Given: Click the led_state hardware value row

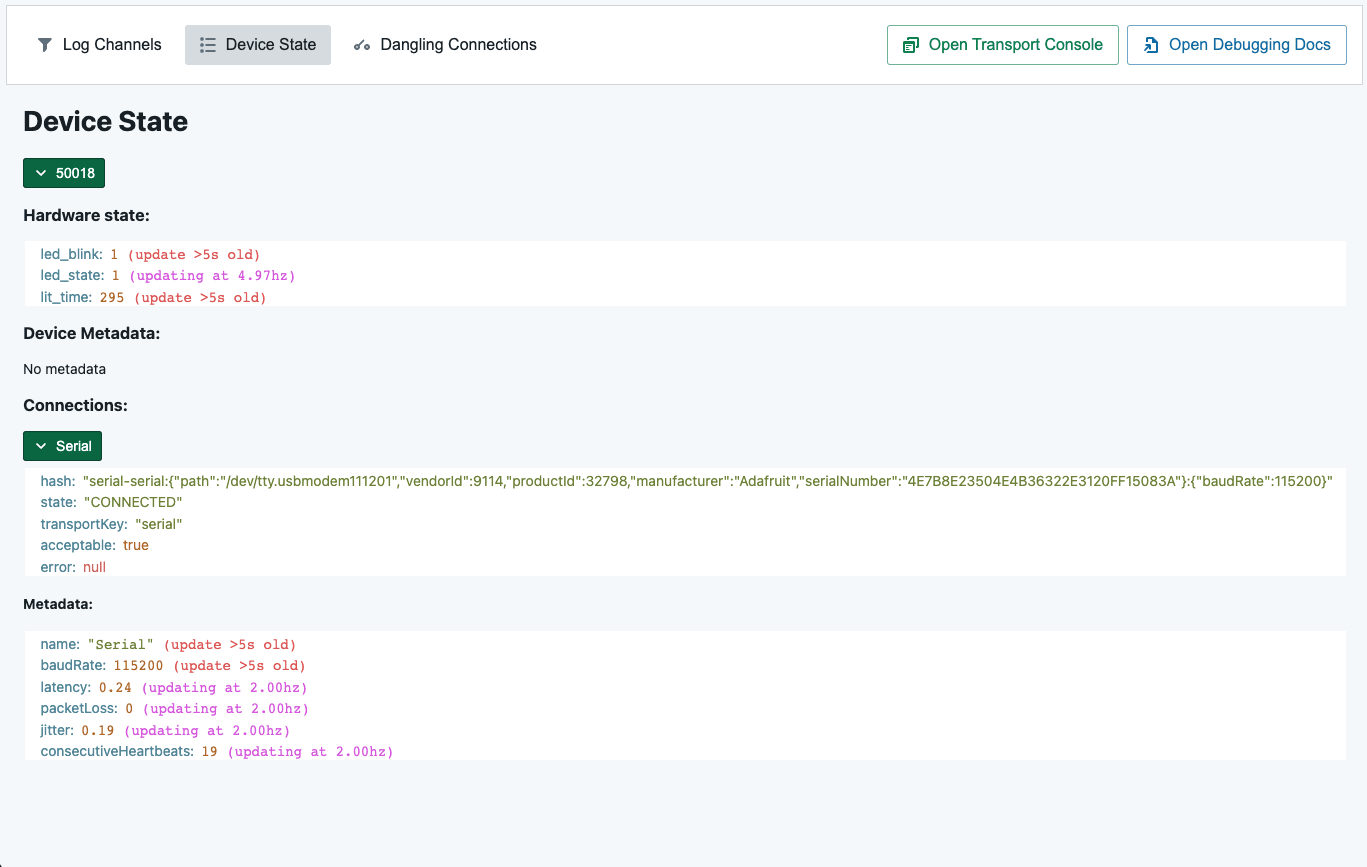Looking at the screenshot, I should [168, 275].
